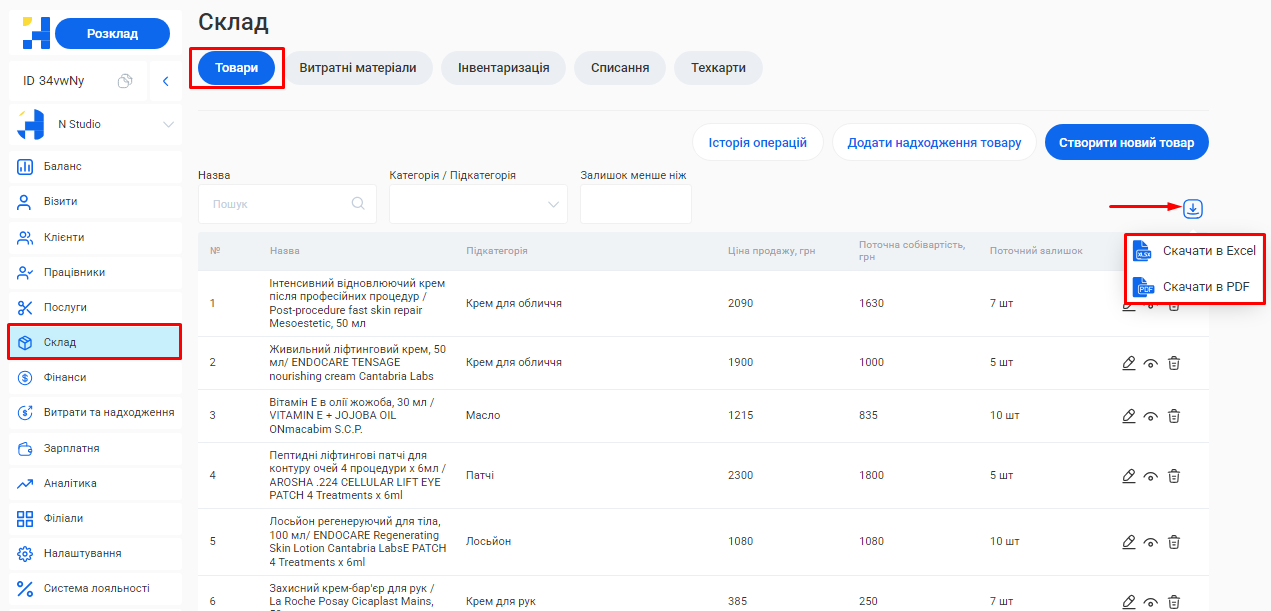View product row 2 via eye icon
This screenshot has width=1271, height=611.
pos(1151,363)
